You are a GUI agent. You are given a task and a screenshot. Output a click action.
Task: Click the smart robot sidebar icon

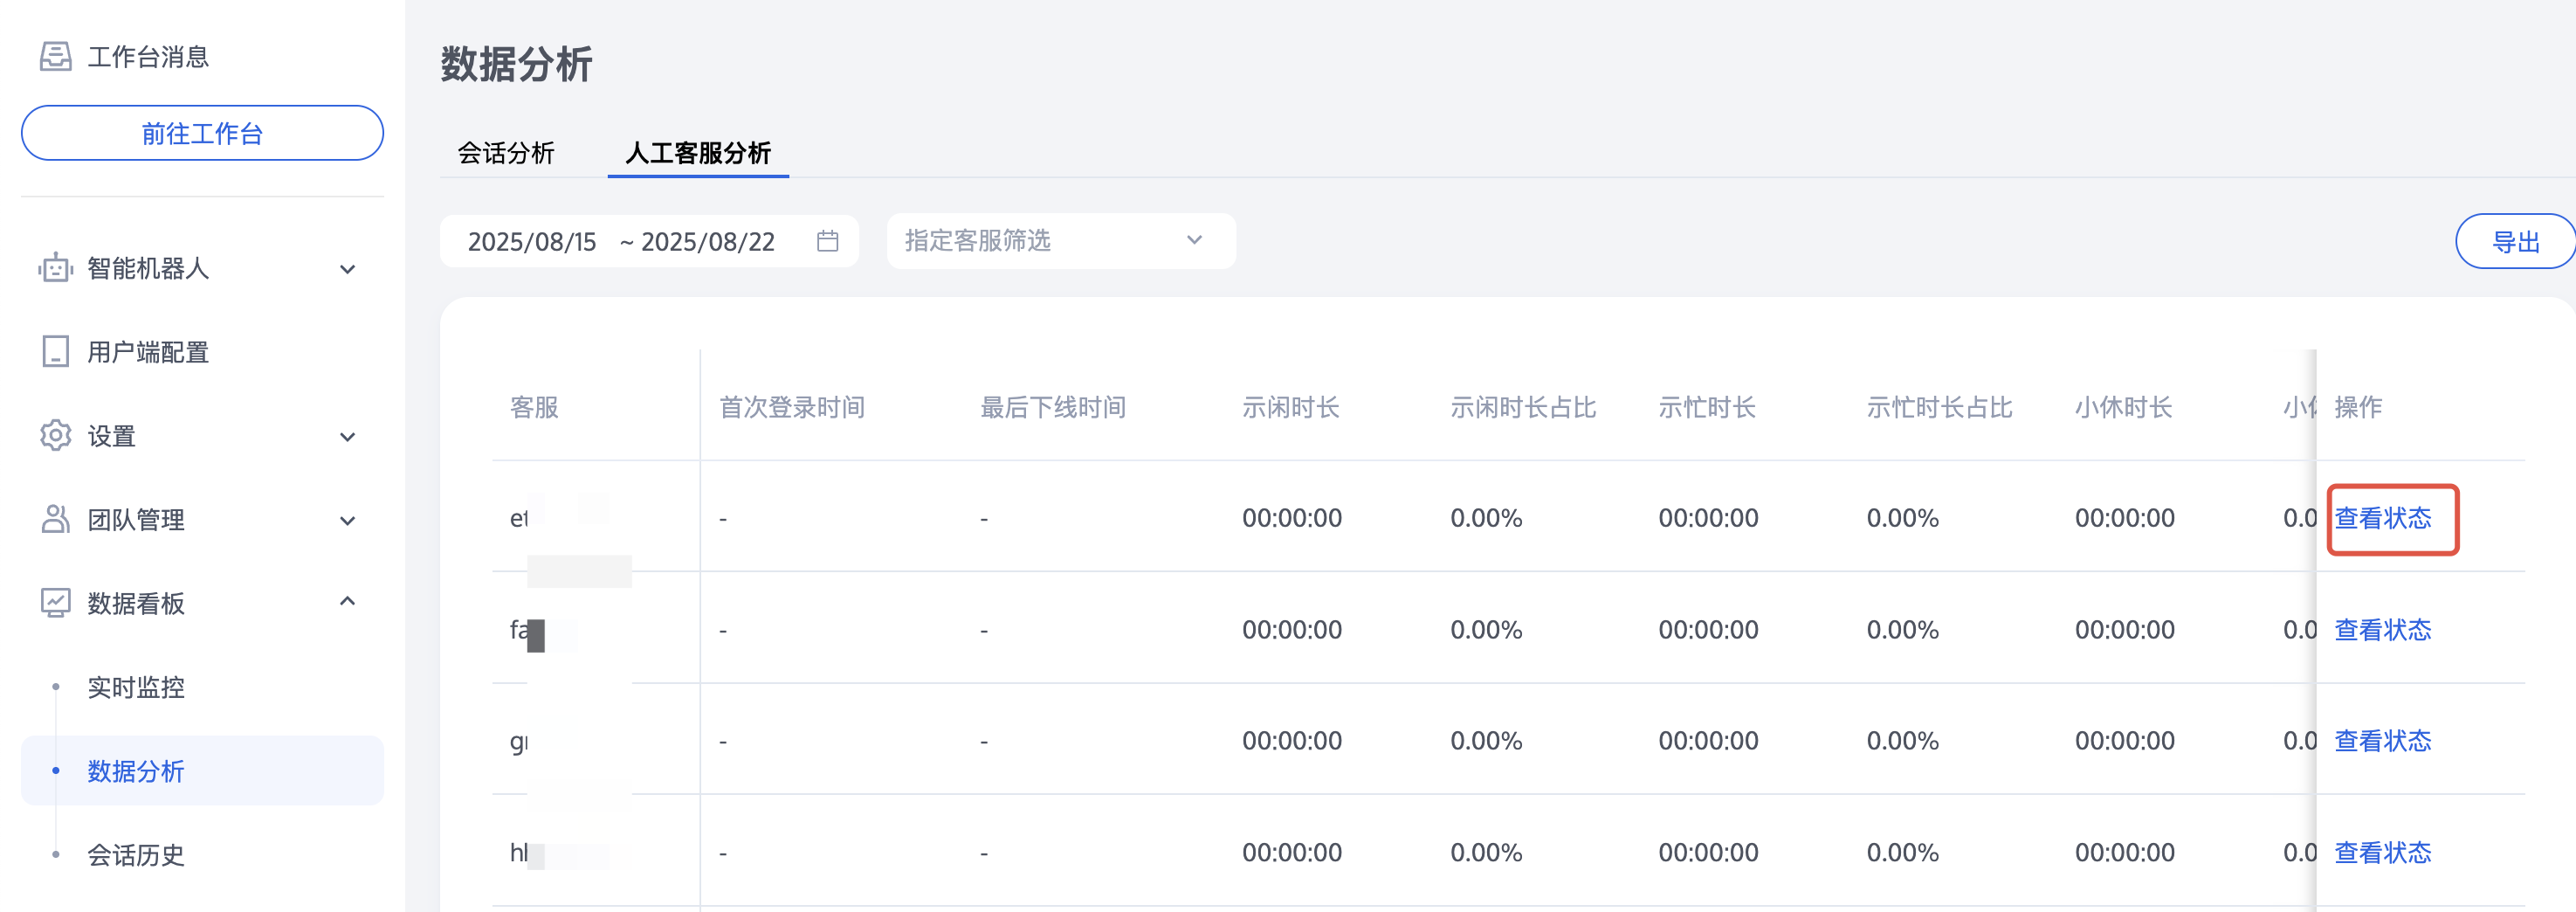coord(56,268)
